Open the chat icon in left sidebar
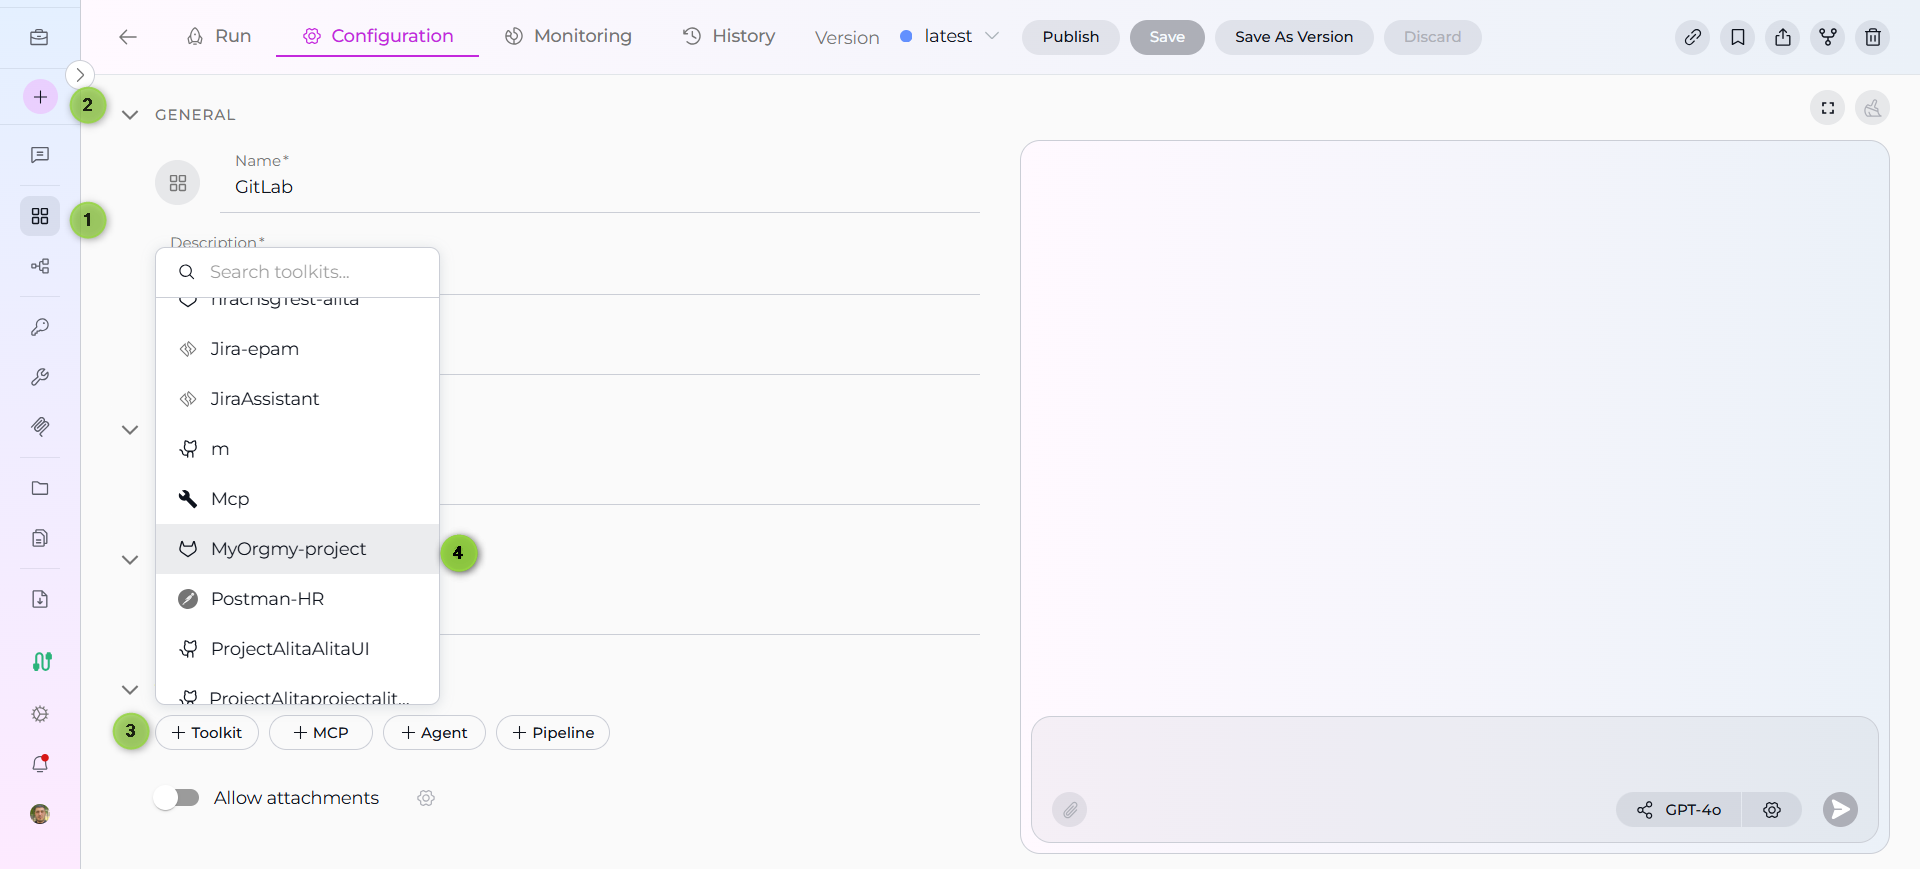The height and width of the screenshot is (869, 1920). tap(40, 155)
